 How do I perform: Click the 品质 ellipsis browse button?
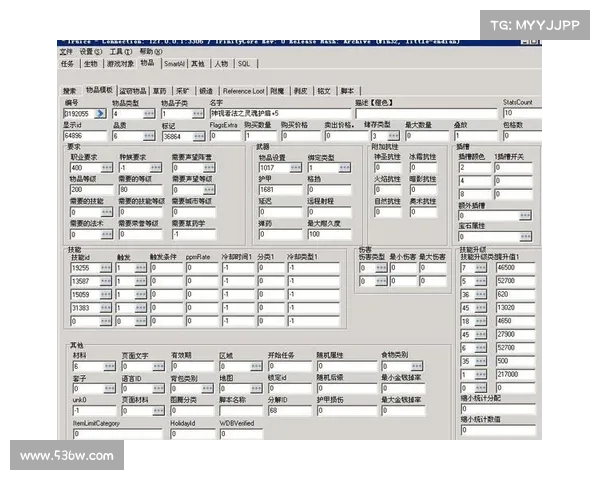(x=149, y=135)
